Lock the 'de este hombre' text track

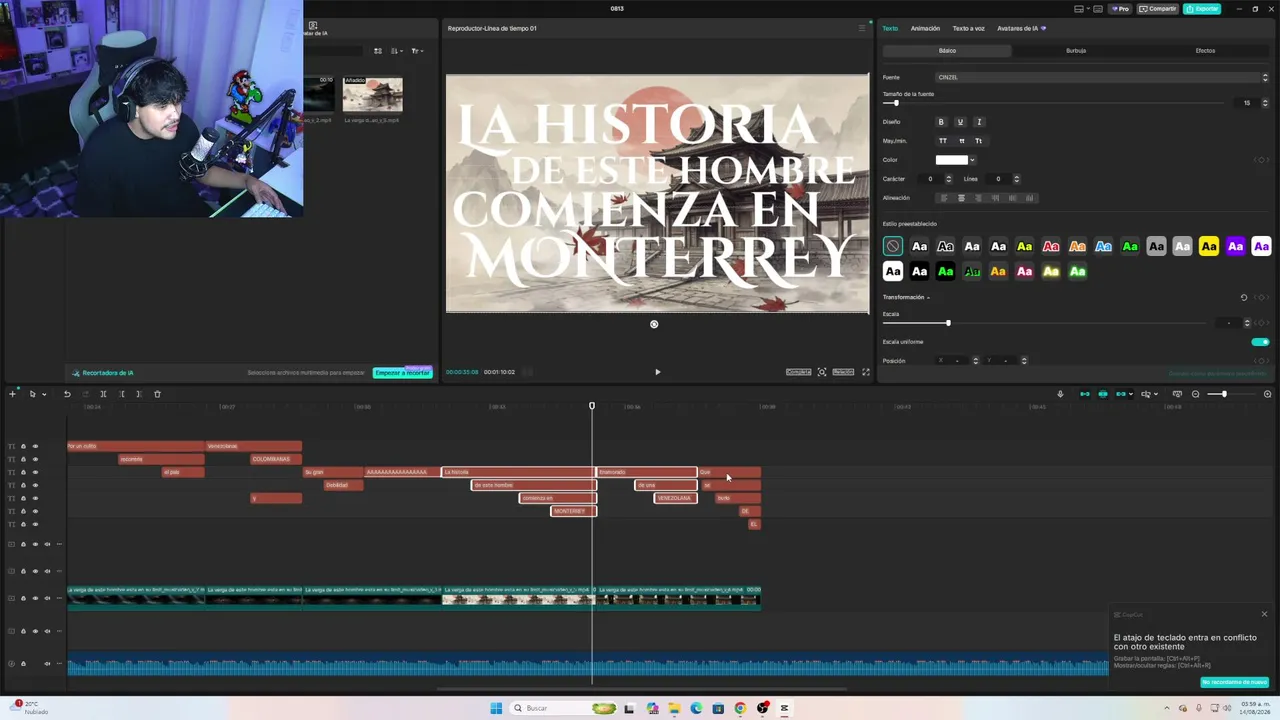point(23,485)
